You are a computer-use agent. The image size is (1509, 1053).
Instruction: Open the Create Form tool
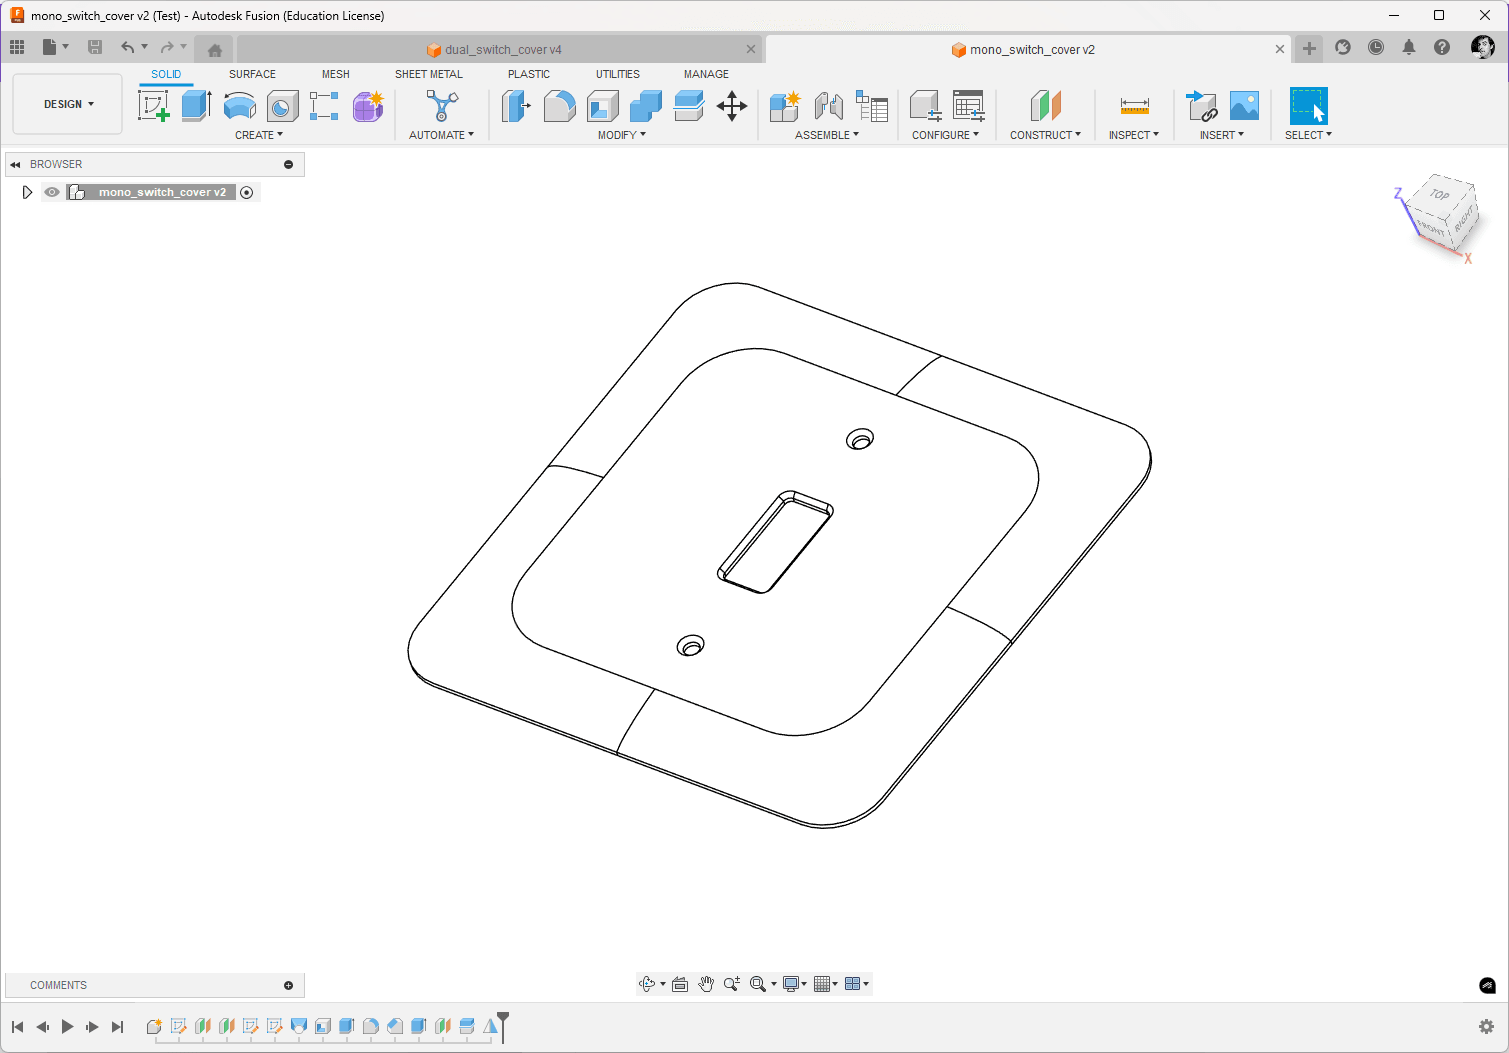[x=368, y=106]
